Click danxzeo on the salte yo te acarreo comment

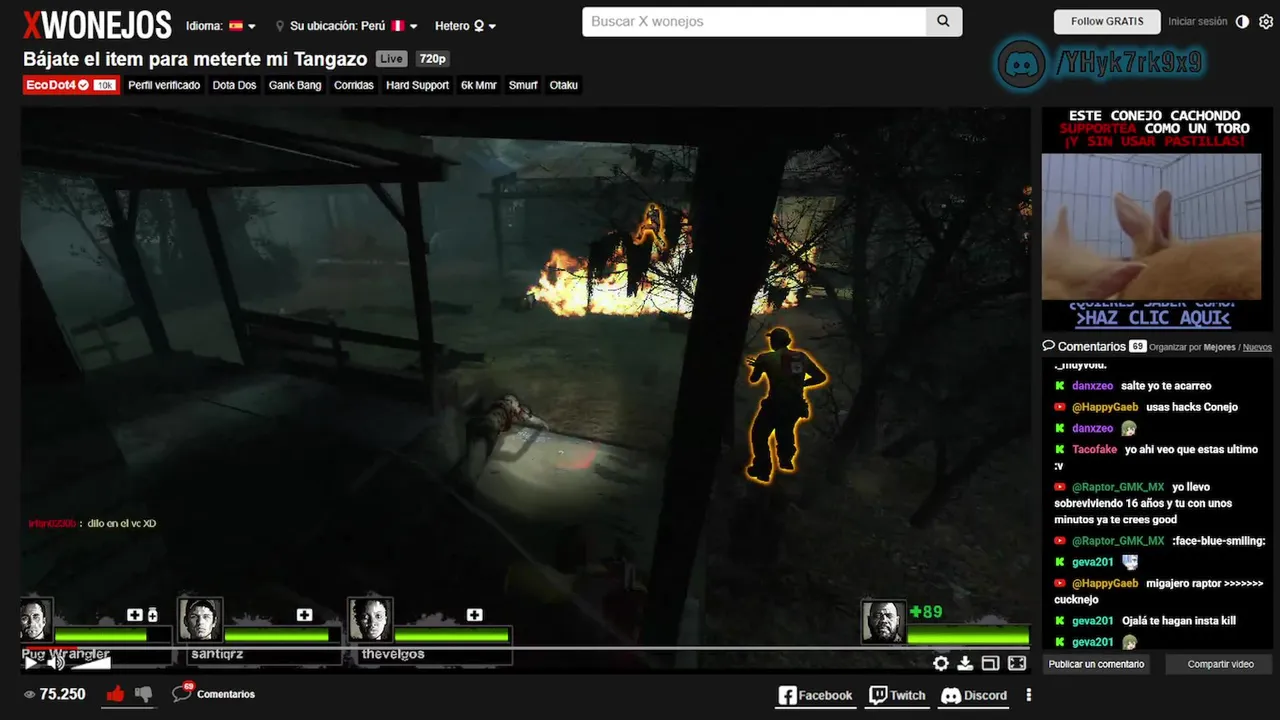tap(1092, 385)
